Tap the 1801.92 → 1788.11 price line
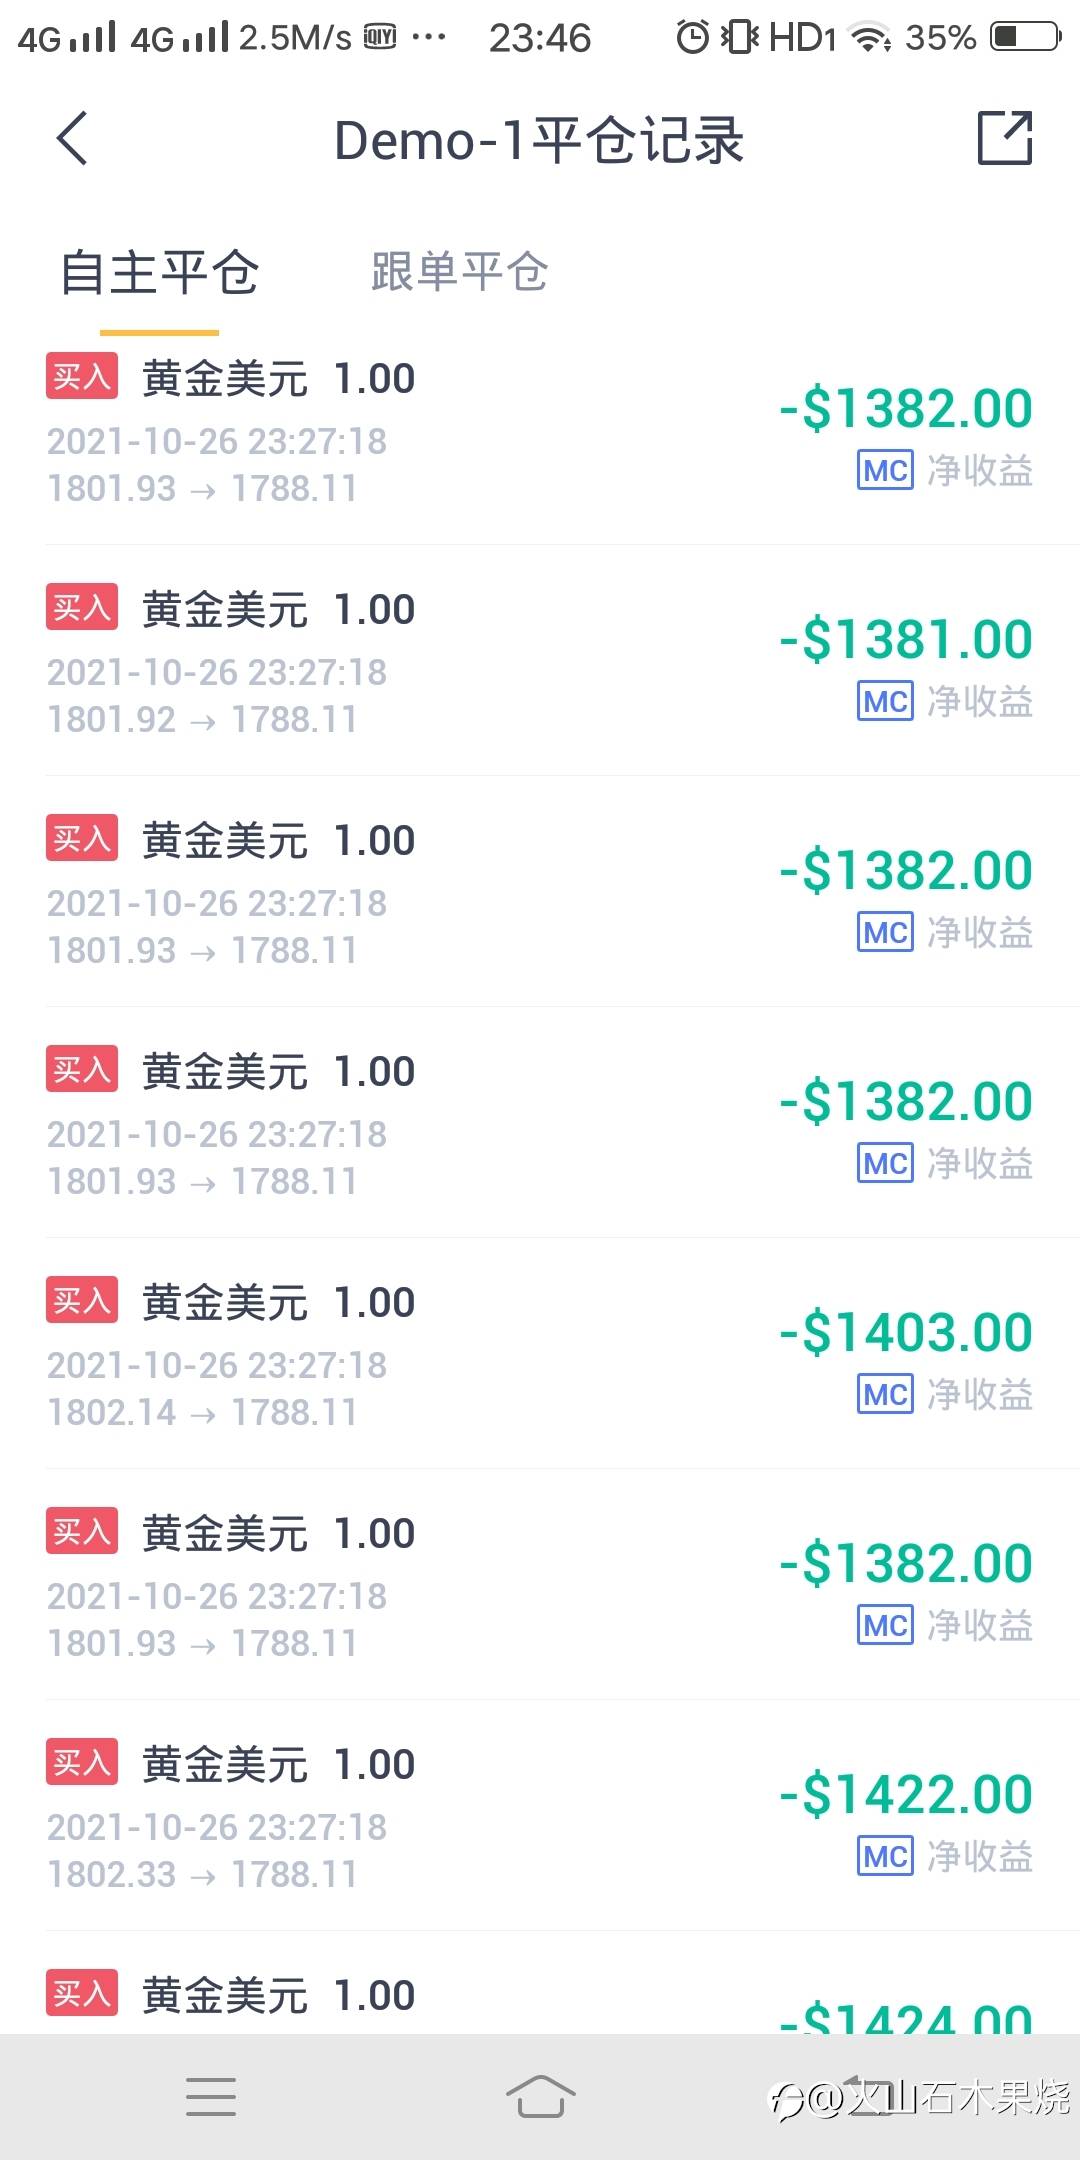Image resolution: width=1080 pixels, height=2160 pixels. (202, 719)
